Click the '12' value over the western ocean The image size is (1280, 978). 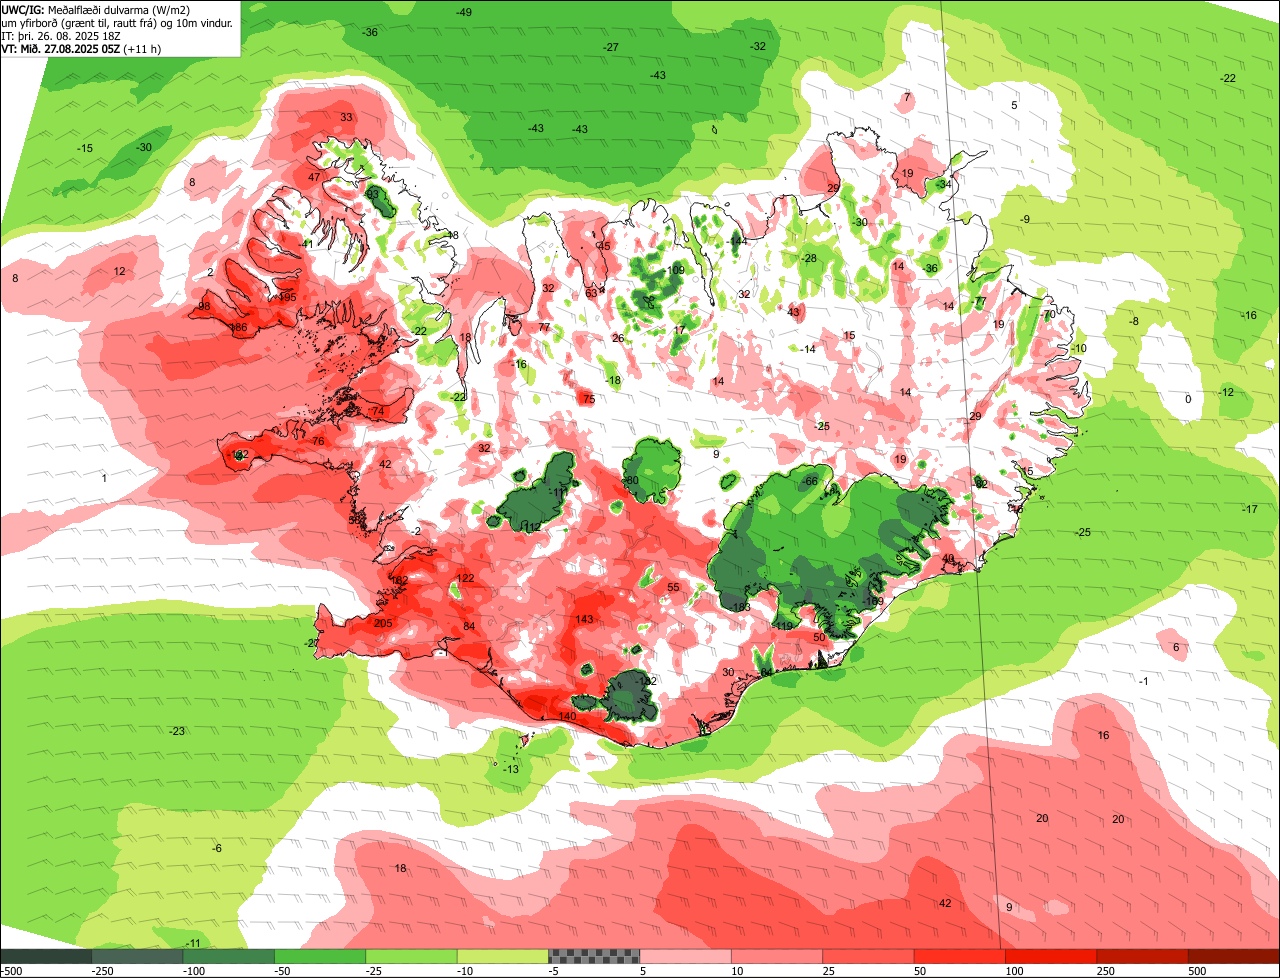(x=119, y=271)
